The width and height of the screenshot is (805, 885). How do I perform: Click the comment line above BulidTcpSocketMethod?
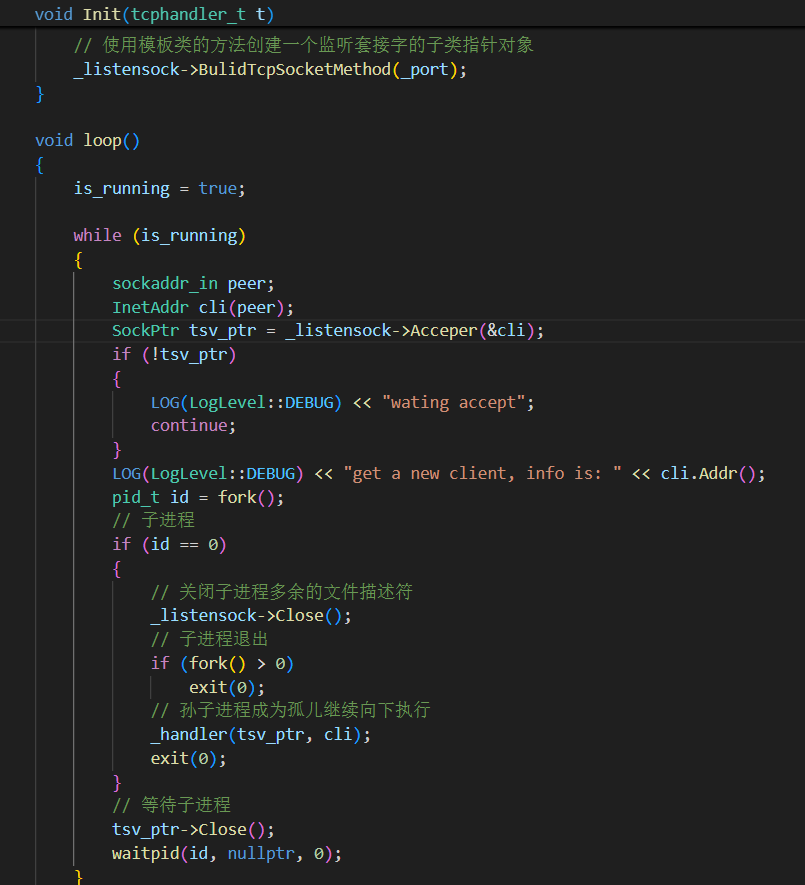click(x=303, y=45)
